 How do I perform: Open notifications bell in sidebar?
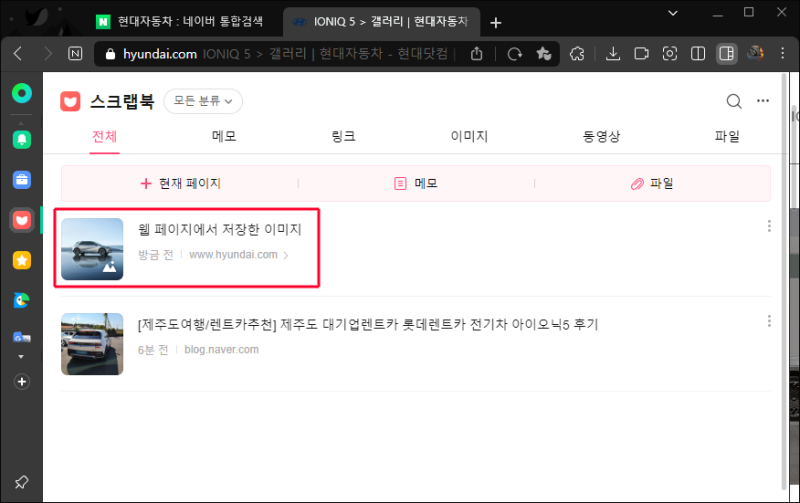pos(21,139)
